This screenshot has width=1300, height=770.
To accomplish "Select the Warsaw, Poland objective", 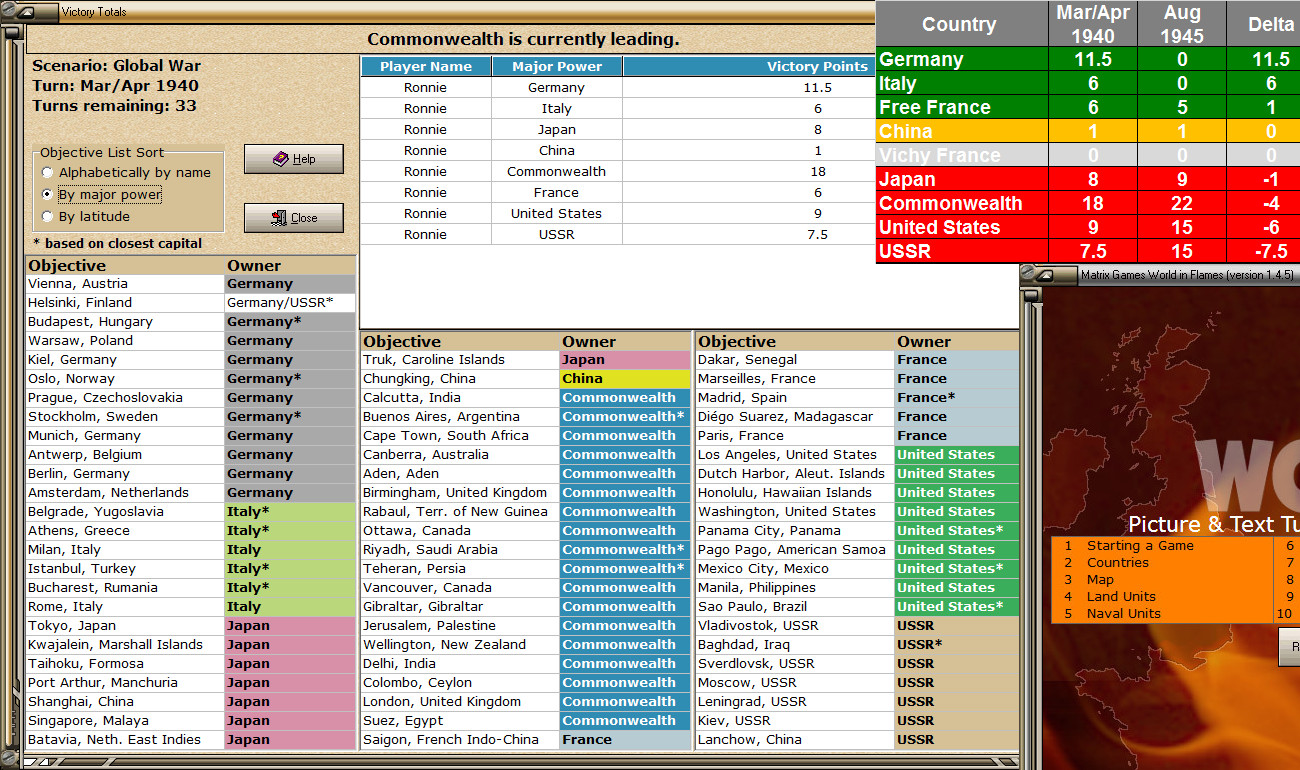I will coord(125,341).
